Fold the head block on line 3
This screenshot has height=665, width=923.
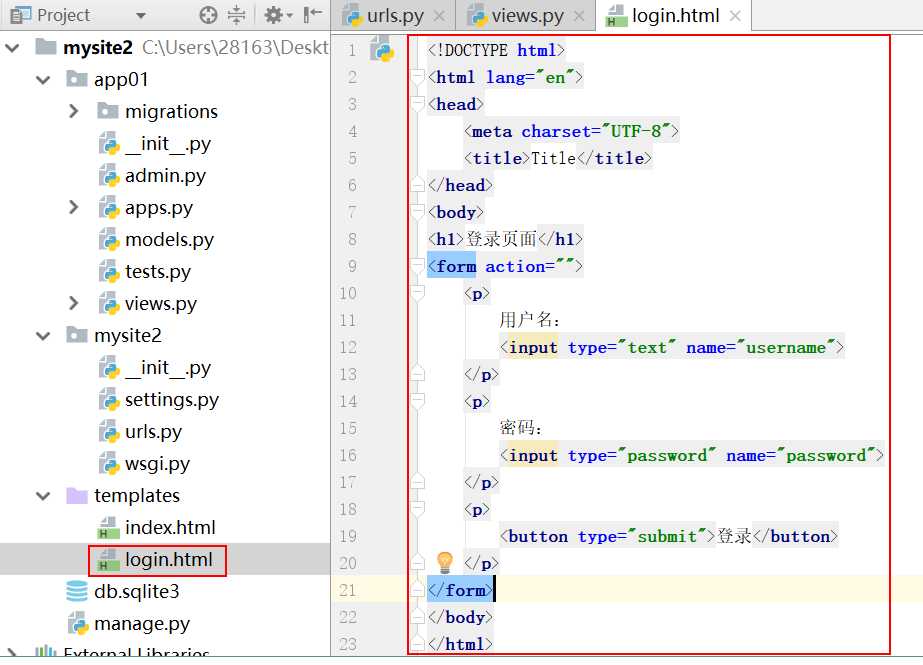[x=417, y=104]
